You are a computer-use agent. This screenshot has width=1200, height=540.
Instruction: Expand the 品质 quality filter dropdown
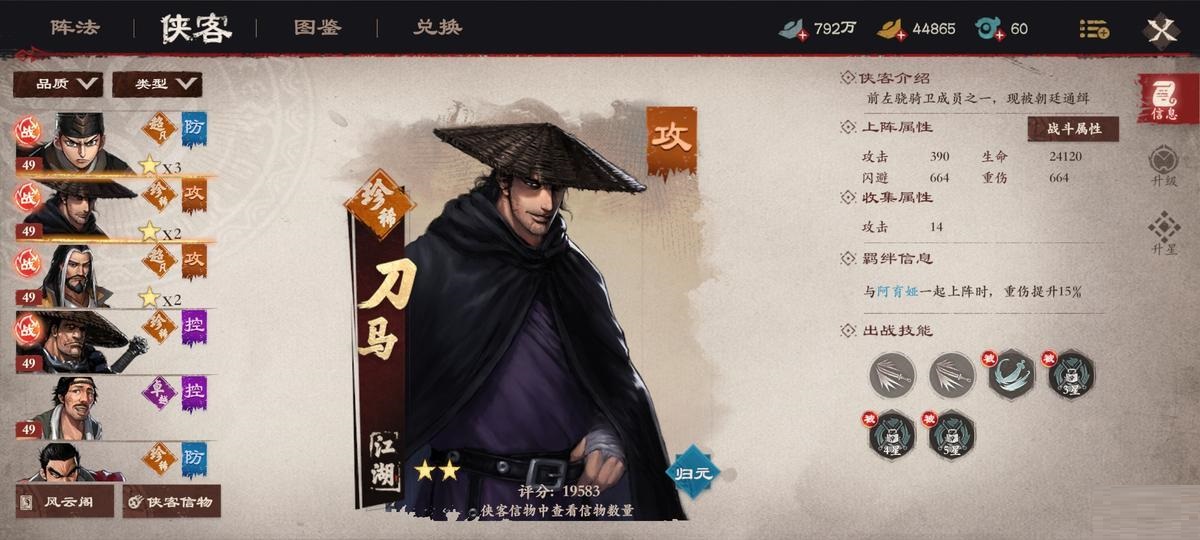(57, 84)
